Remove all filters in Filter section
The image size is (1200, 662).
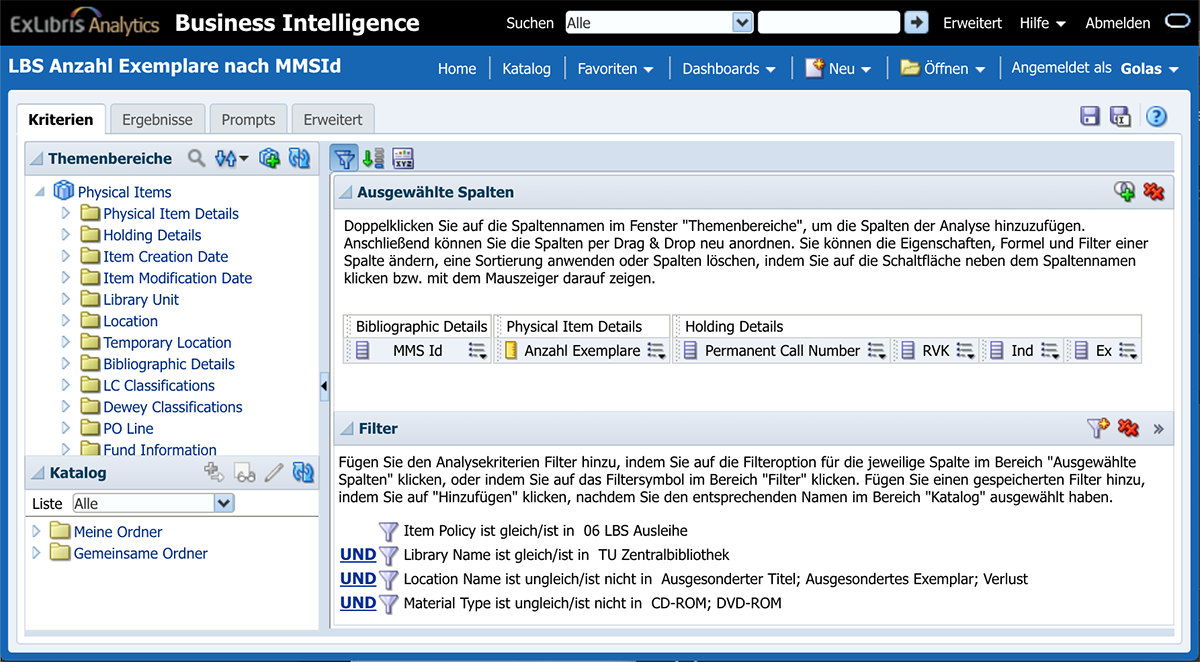(x=1129, y=428)
